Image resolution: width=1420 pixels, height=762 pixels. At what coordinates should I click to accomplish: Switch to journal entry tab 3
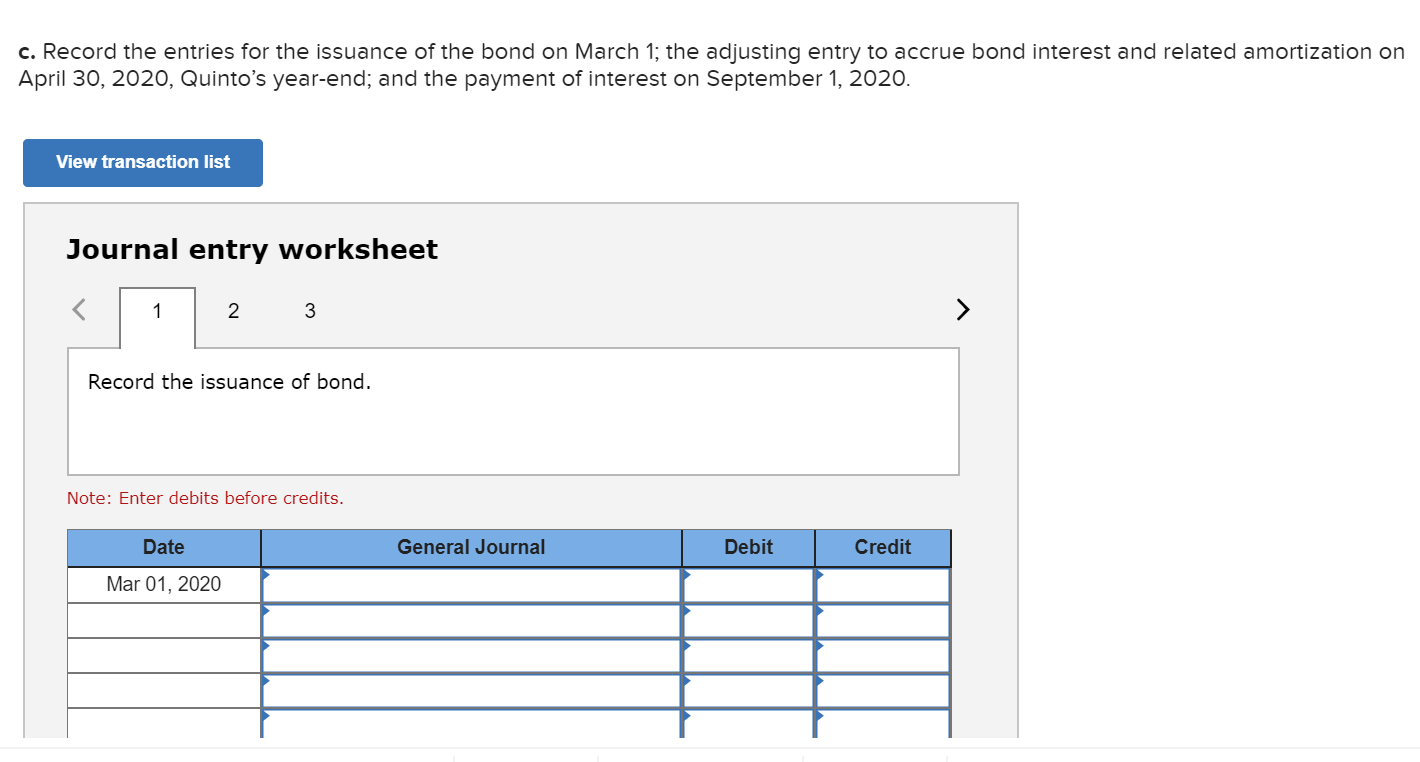(x=310, y=310)
